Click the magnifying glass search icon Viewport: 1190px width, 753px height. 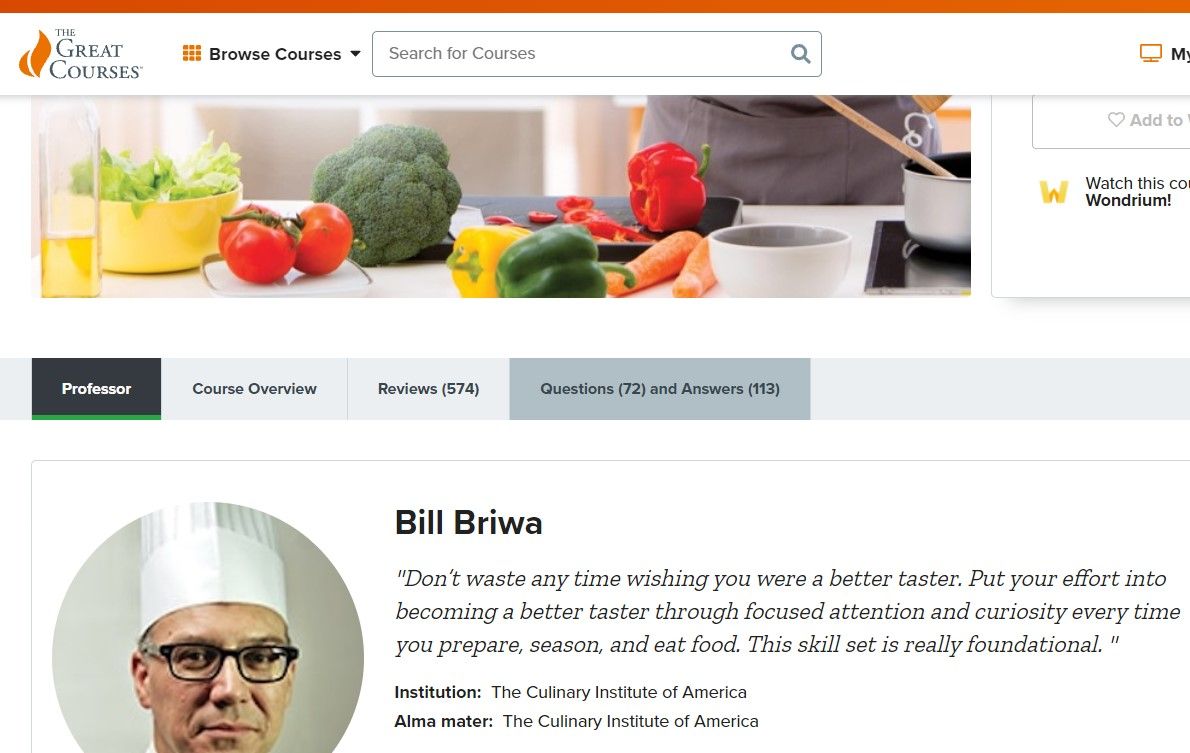(x=801, y=54)
